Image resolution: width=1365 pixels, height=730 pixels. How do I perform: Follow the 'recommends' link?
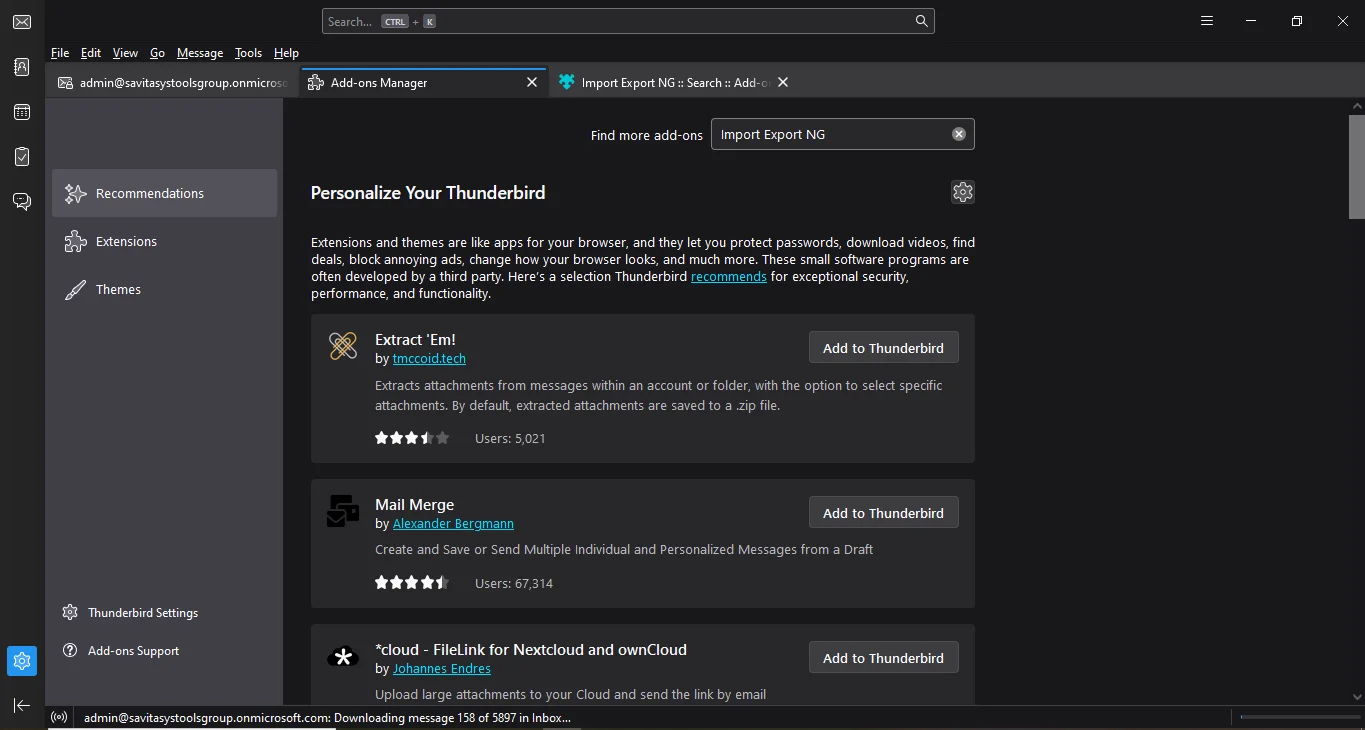pyautogui.click(x=729, y=276)
